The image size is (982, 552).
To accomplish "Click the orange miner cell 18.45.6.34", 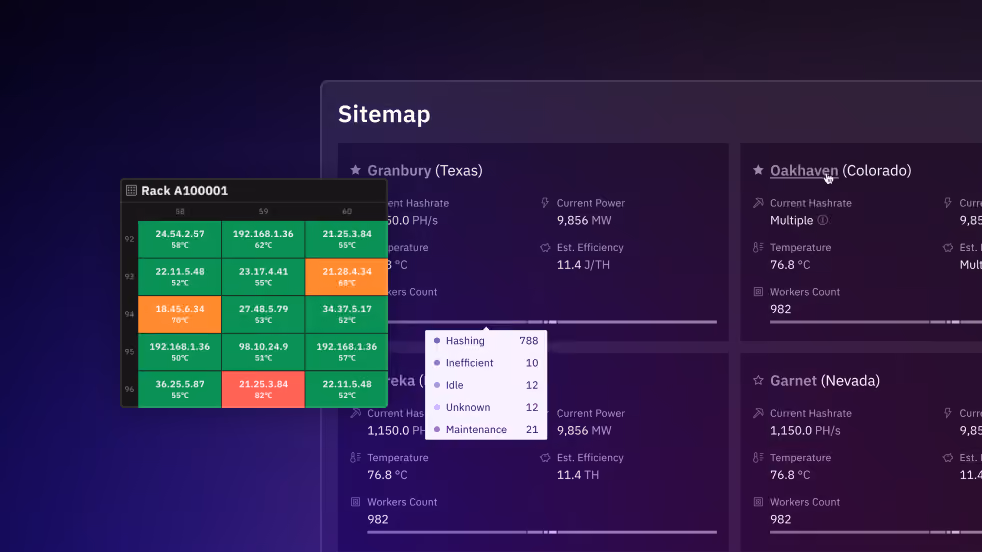I will click(180, 314).
